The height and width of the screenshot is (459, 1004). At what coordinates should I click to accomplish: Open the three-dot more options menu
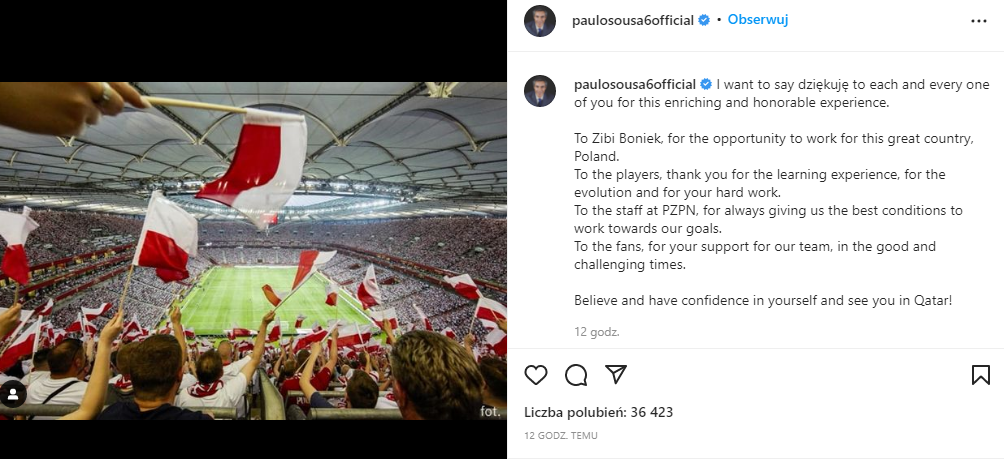[979, 21]
